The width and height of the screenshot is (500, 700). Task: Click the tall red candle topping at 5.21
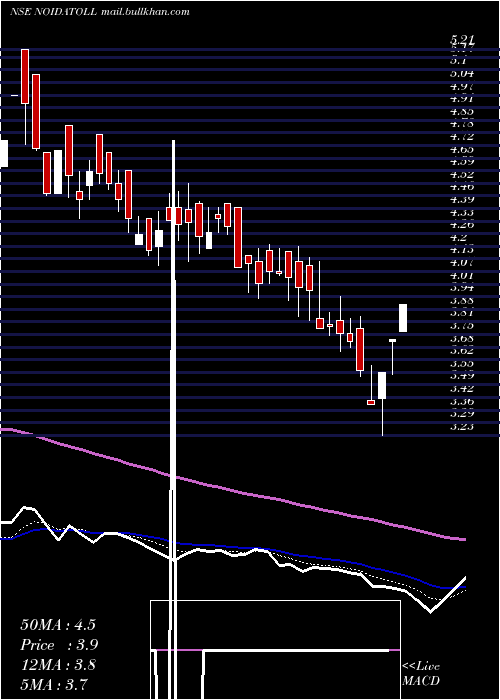tap(25, 76)
